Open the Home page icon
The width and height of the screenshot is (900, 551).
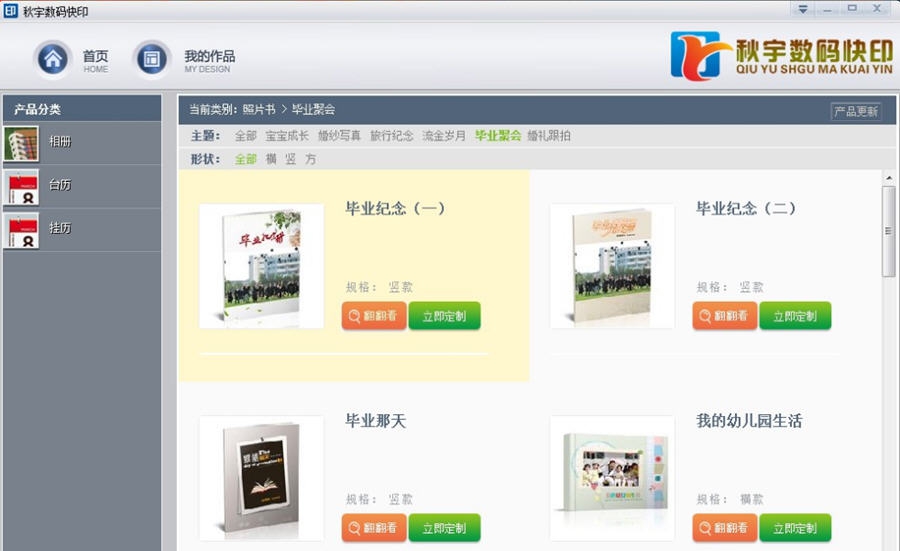coord(53,59)
